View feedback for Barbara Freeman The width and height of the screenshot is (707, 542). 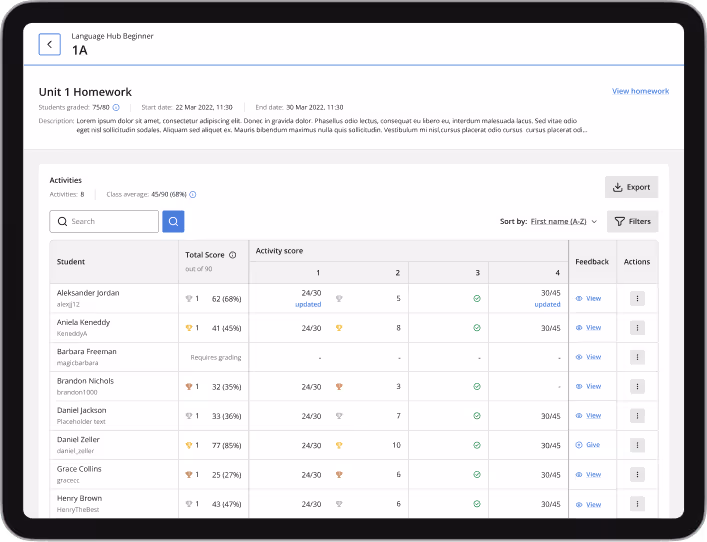[588, 357]
